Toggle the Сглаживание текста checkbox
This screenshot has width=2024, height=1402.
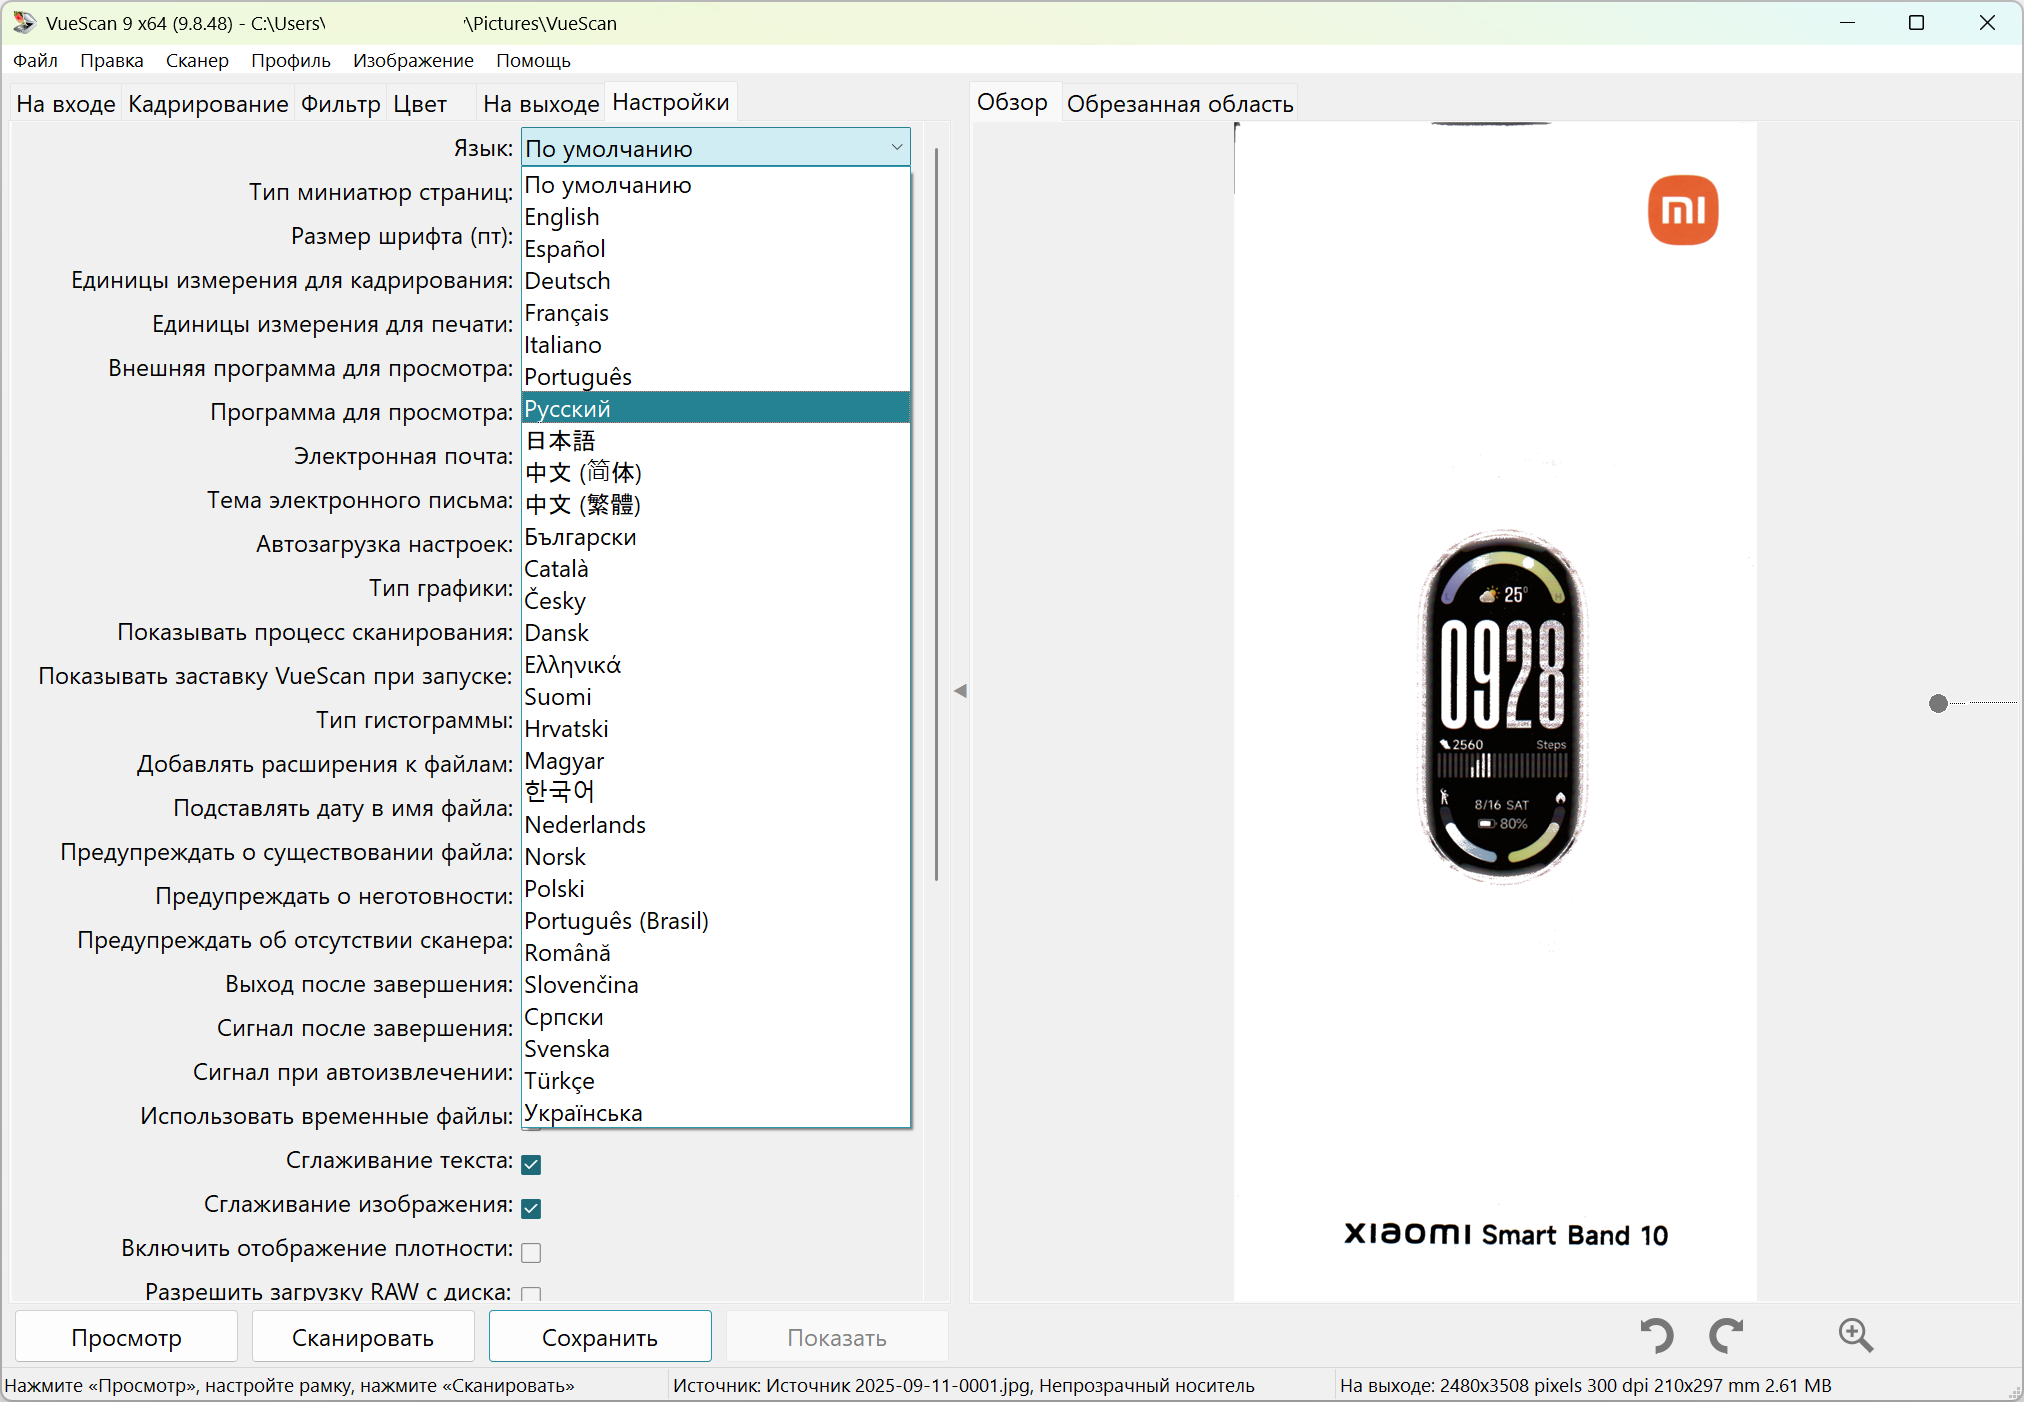[x=531, y=1164]
